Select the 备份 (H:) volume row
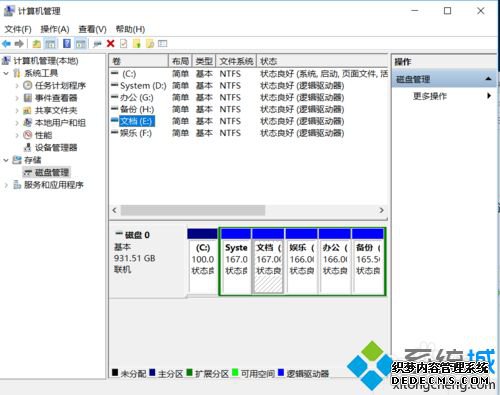Image resolution: width=500 pixels, height=395 pixels. 249,109
